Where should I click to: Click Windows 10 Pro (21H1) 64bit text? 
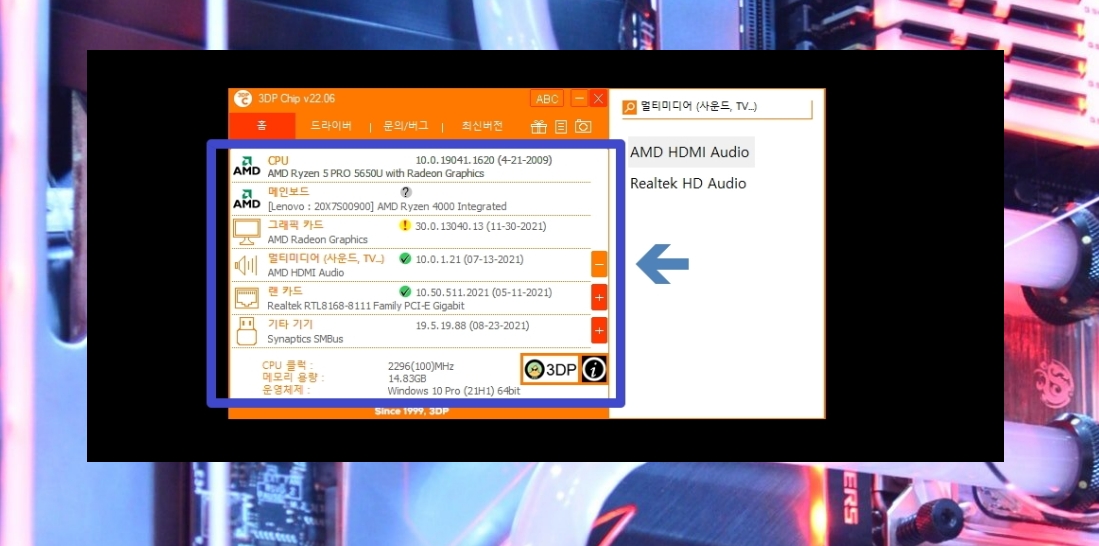point(453,390)
